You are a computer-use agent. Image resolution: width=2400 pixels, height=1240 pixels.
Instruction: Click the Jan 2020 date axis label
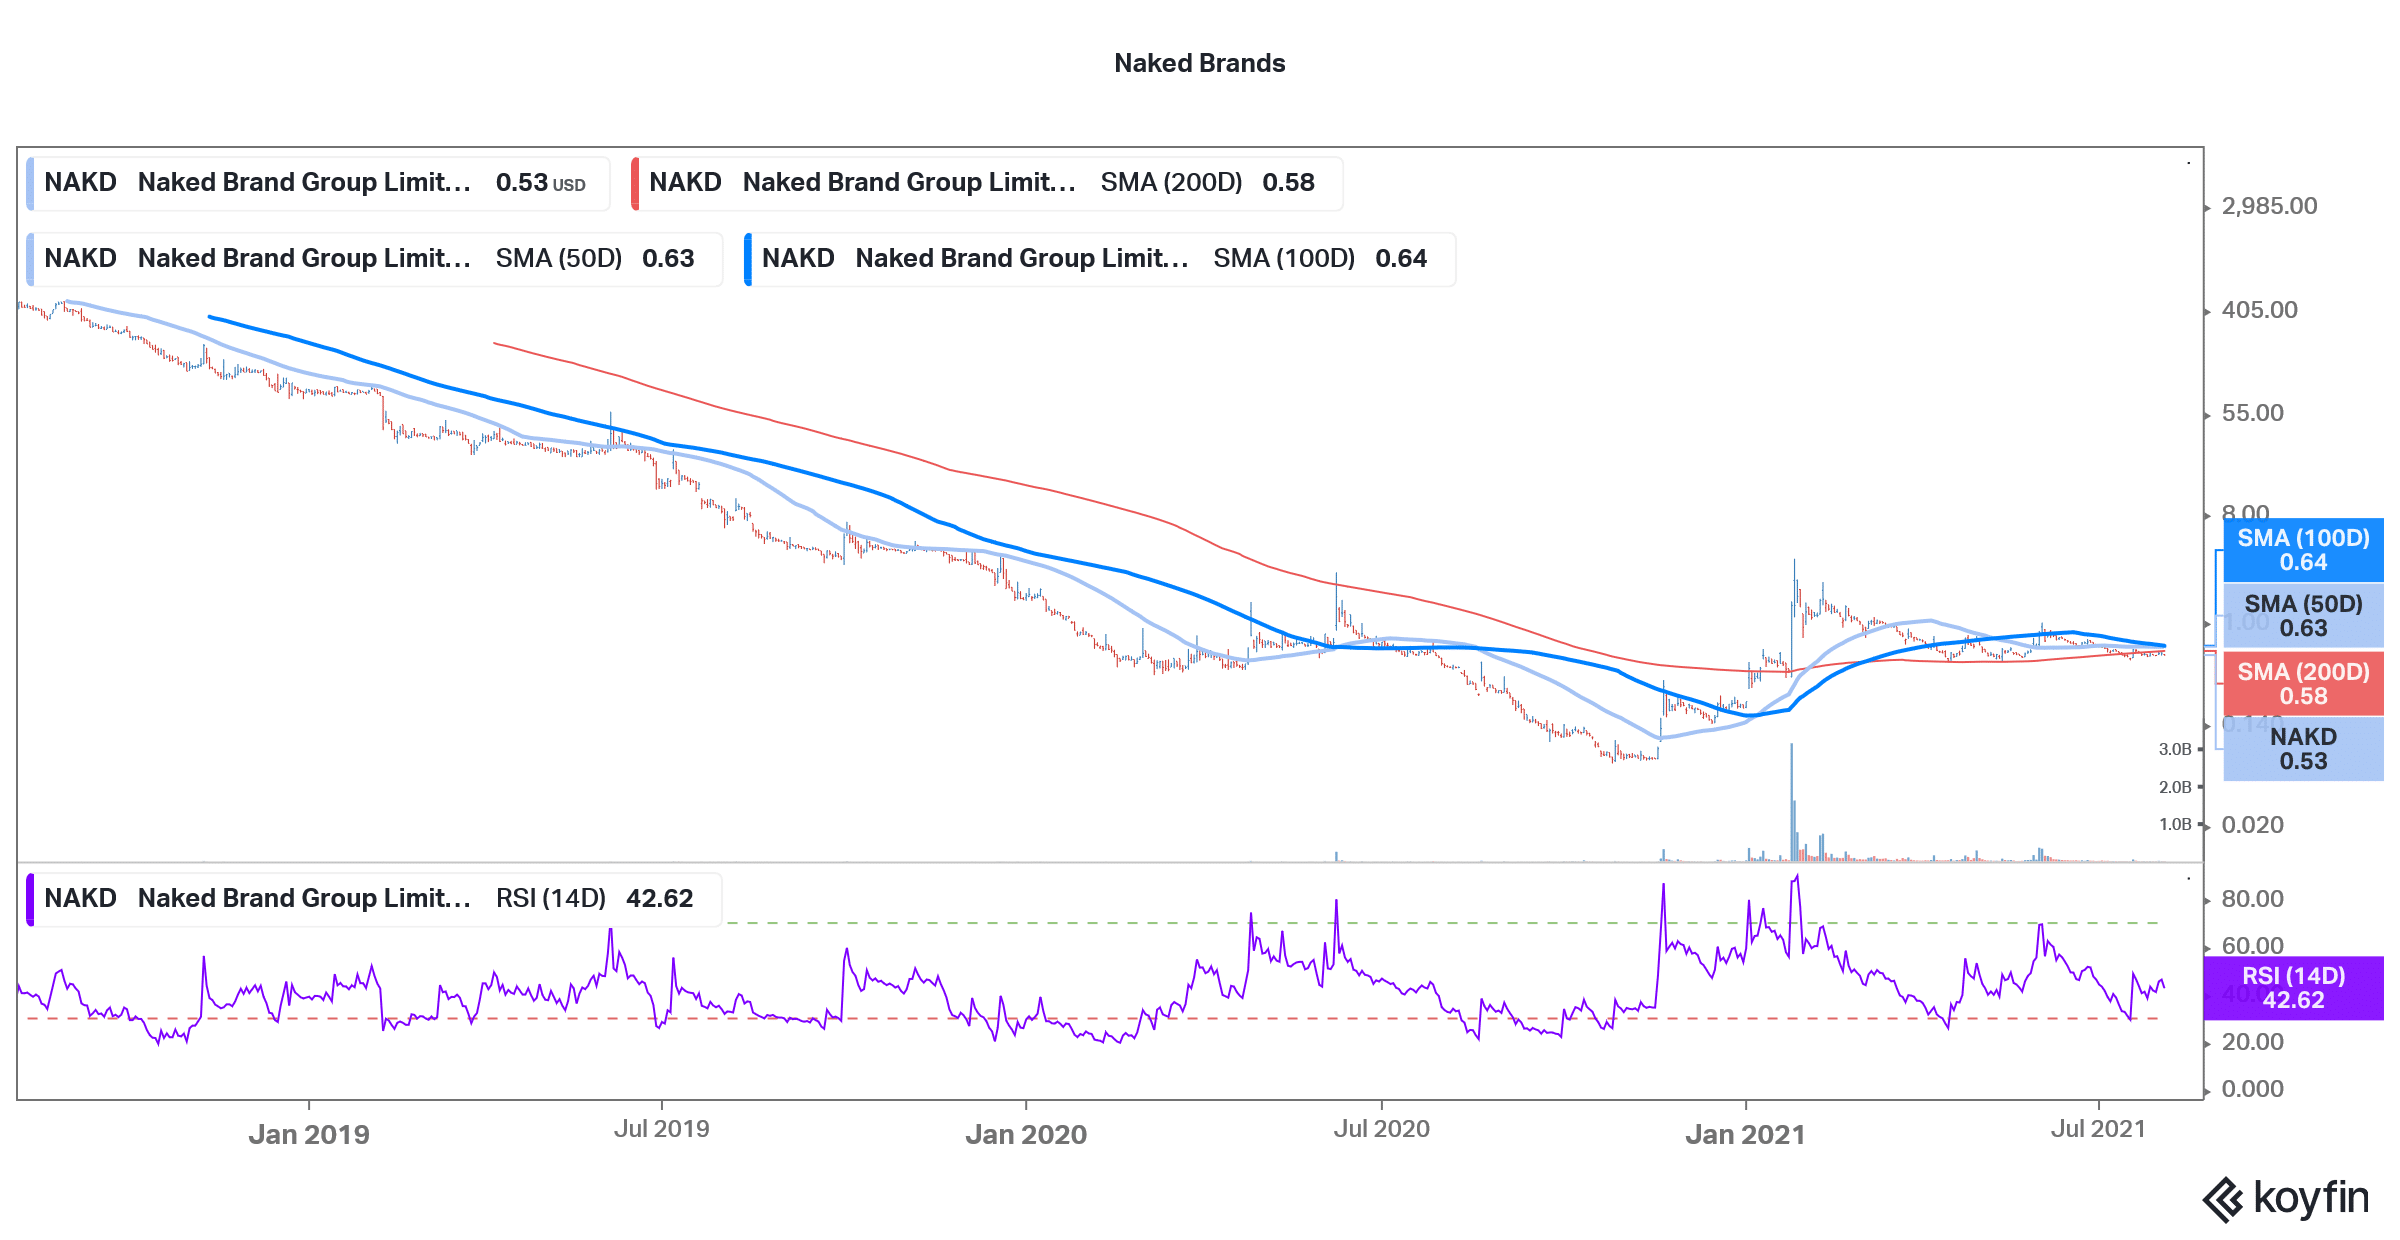coord(1026,1134)
